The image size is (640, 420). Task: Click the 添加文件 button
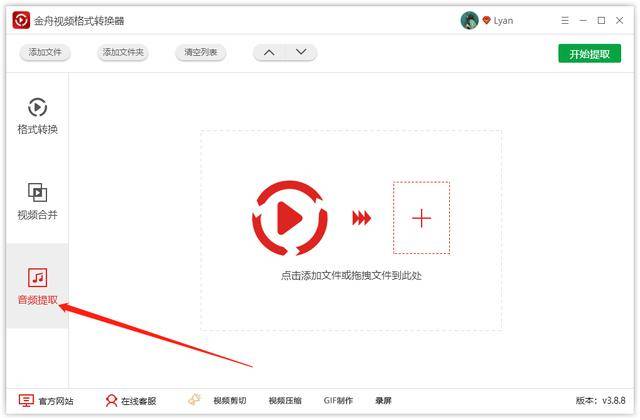(x=46, y=53)
